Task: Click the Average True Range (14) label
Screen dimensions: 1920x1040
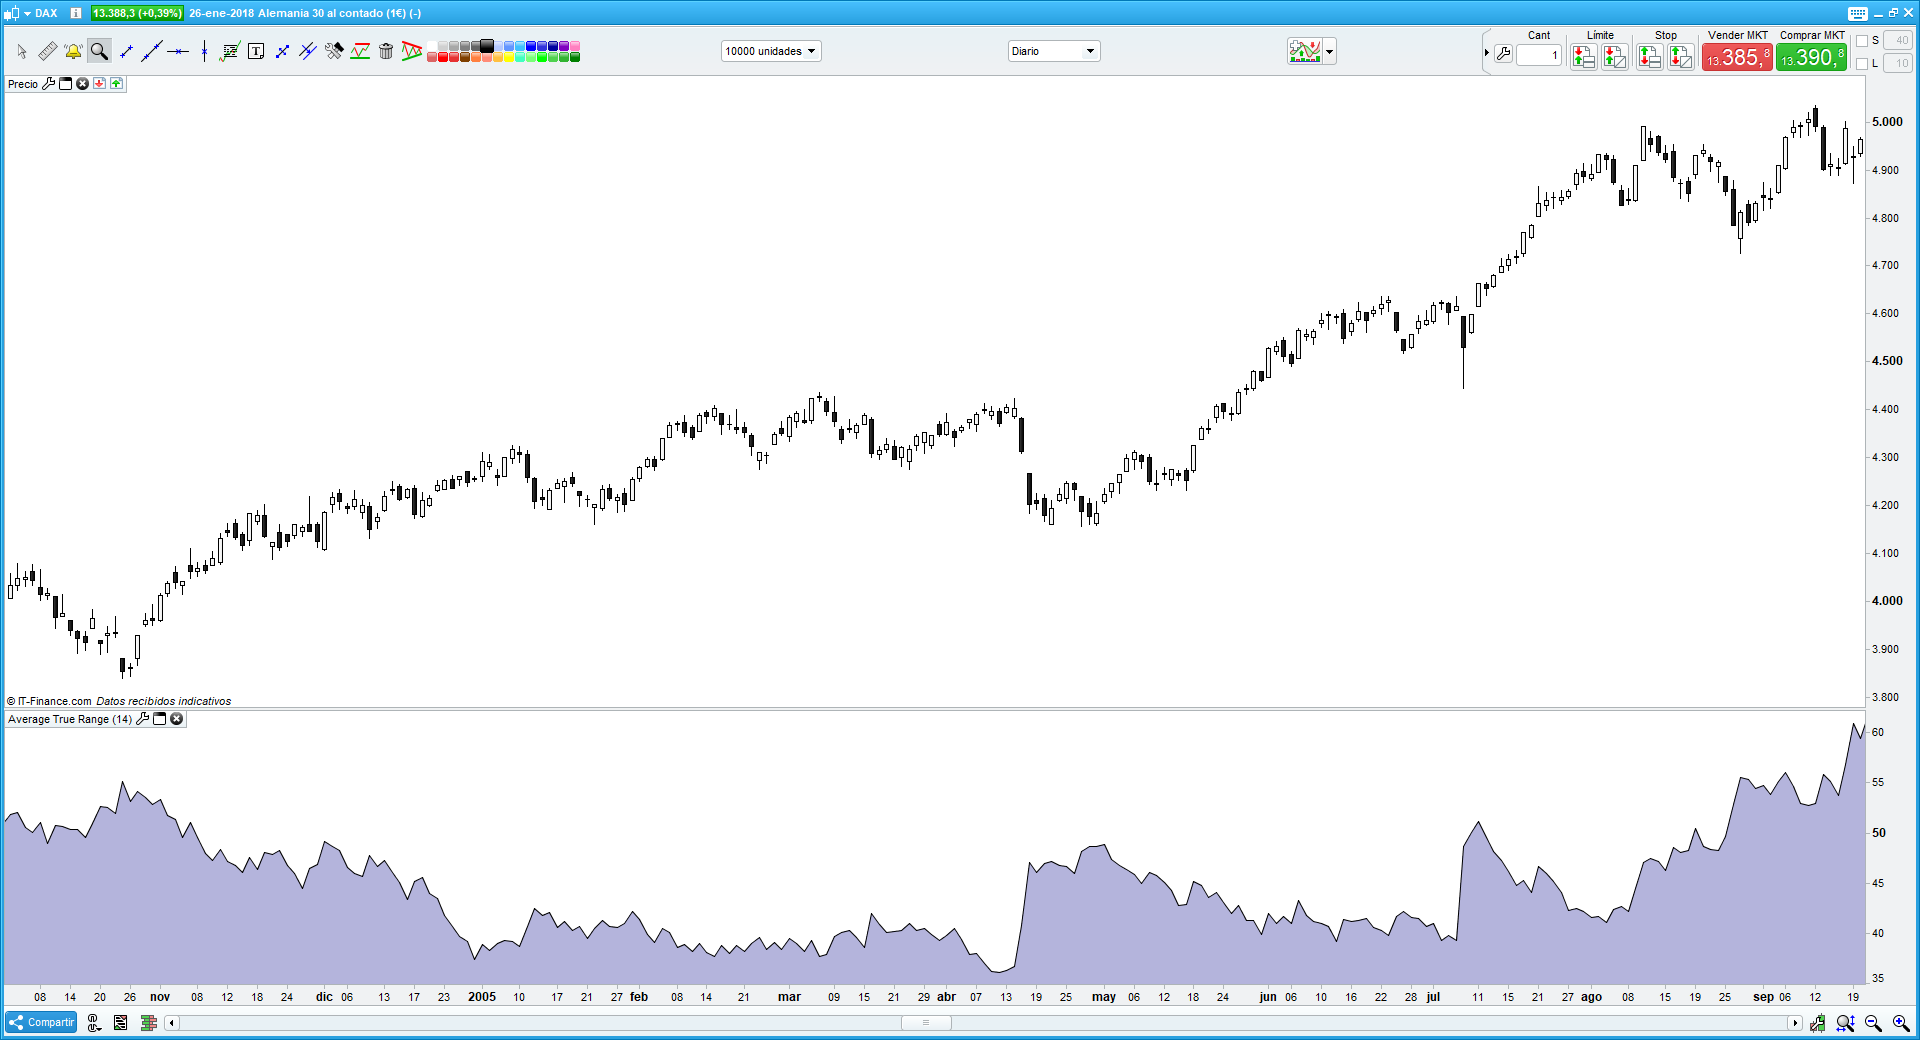Action: [69, 719]
